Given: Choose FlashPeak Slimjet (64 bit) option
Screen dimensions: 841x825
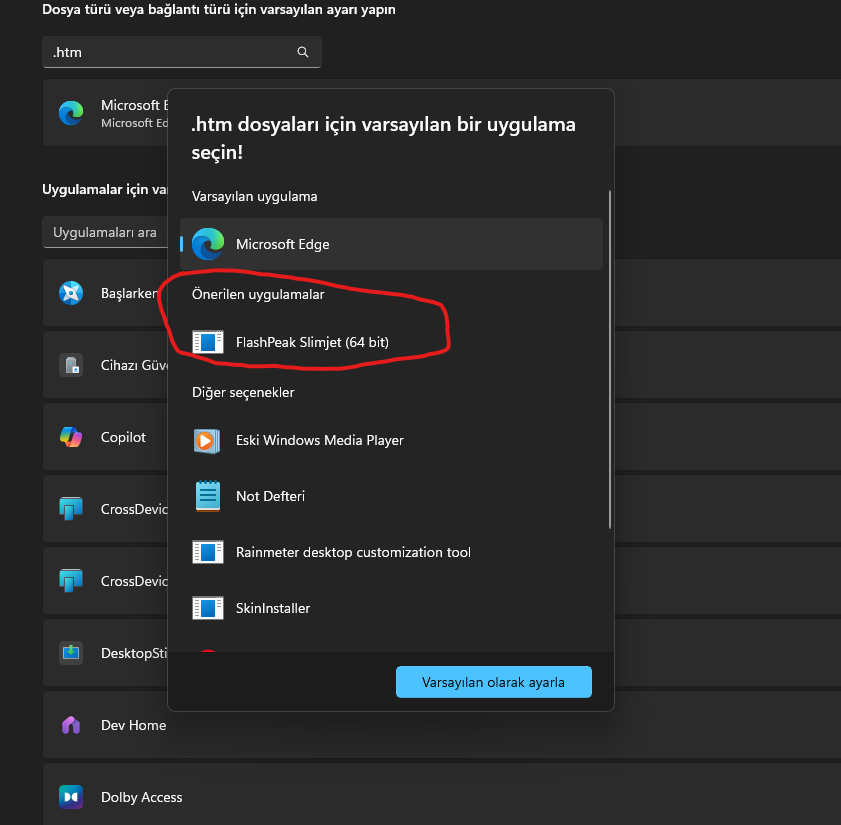Looking at the screenshot, I should pos(391,342).
